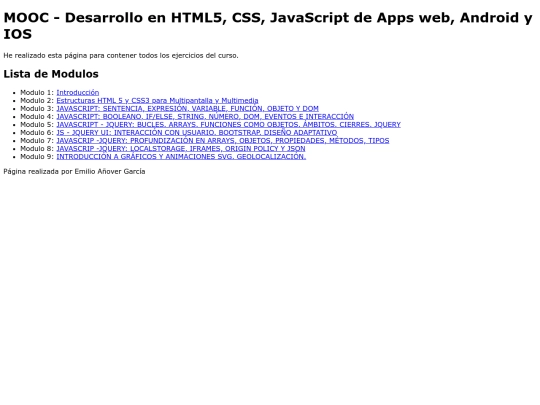Image resolution: width=540 pixels, height=405 pixels.
Task: Click the 'Página realizada por Emilio' footer text
Action: (74, 172)
